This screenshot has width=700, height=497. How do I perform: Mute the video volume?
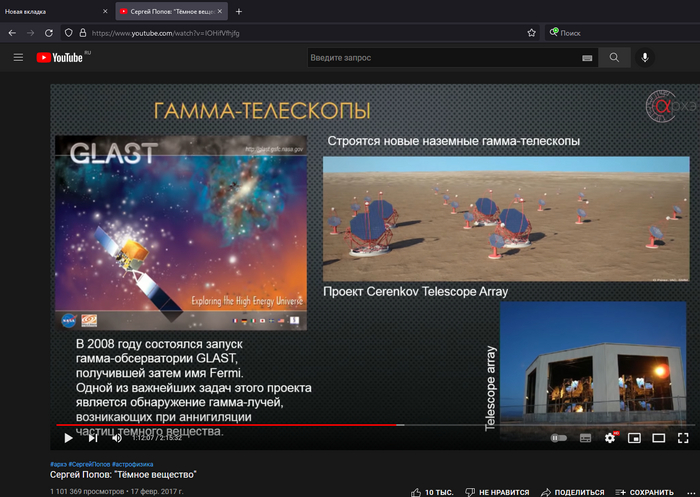117,438
